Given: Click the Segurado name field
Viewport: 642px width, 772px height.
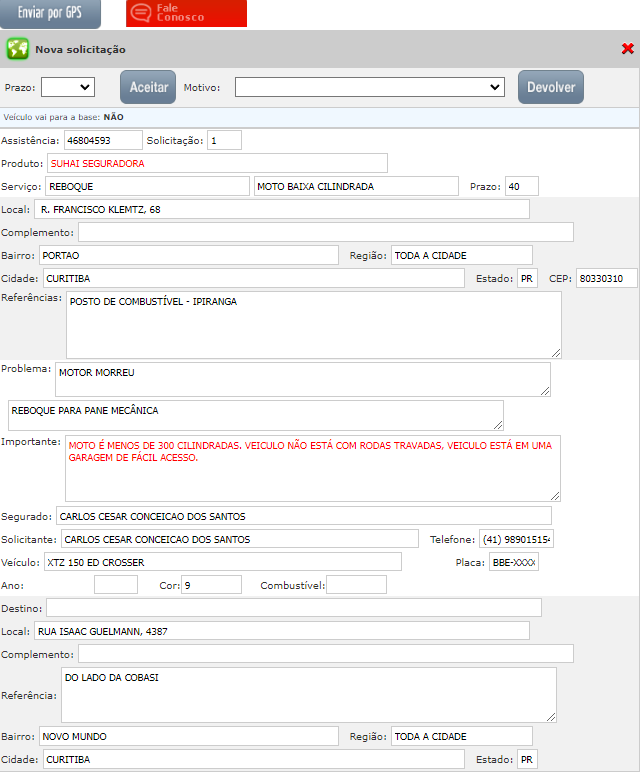Looking at the screenshot, I should coord(304,516).
